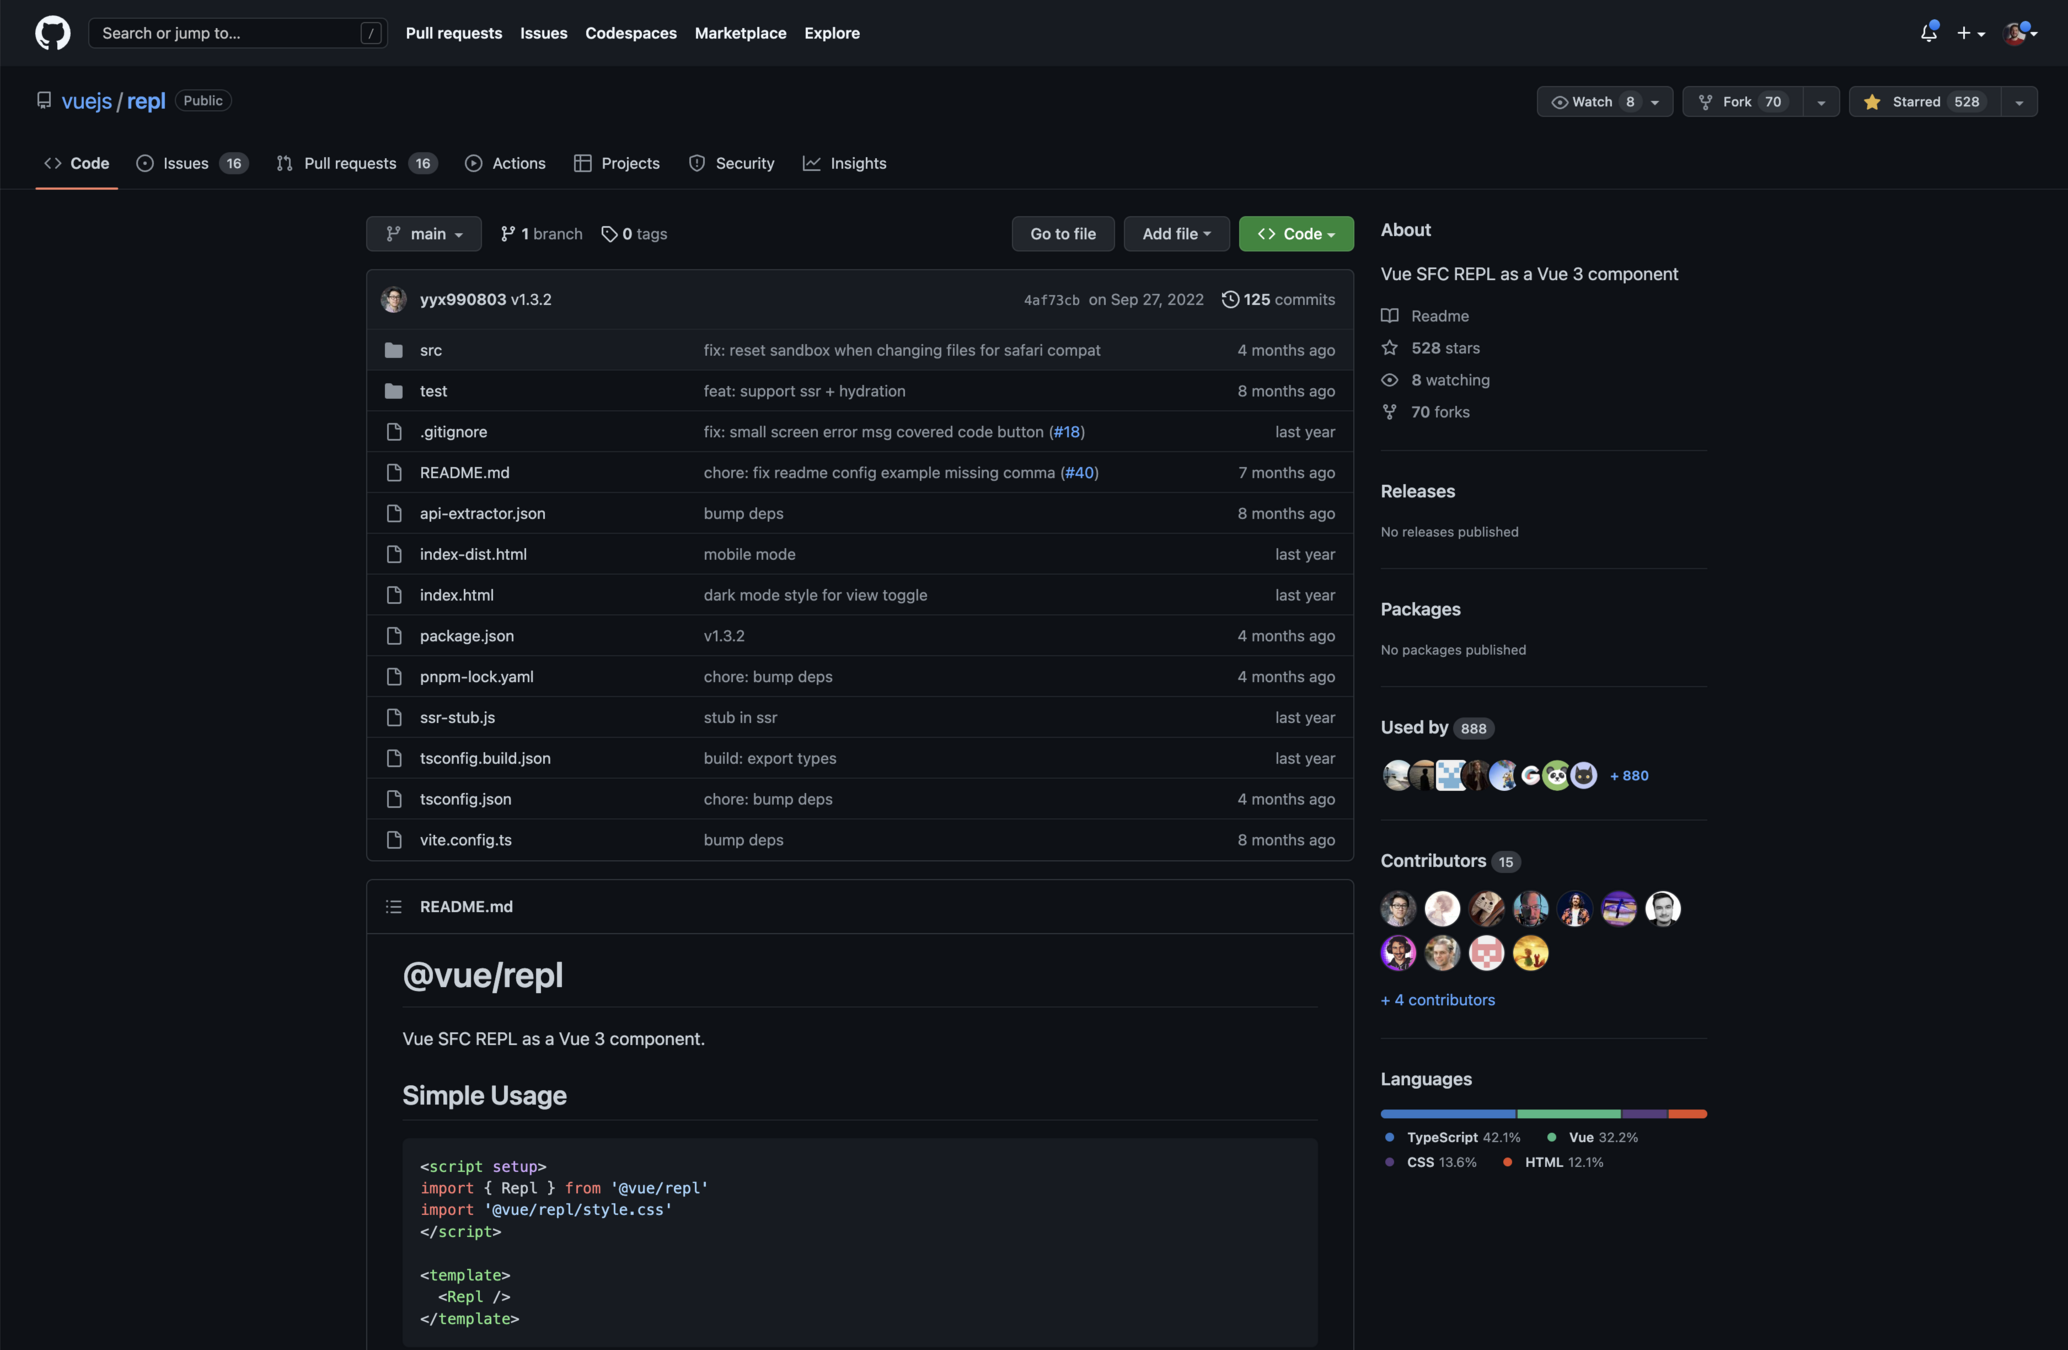Expand the main branch dropdown
2068x1350 pixels.
(x=423, y=234)
